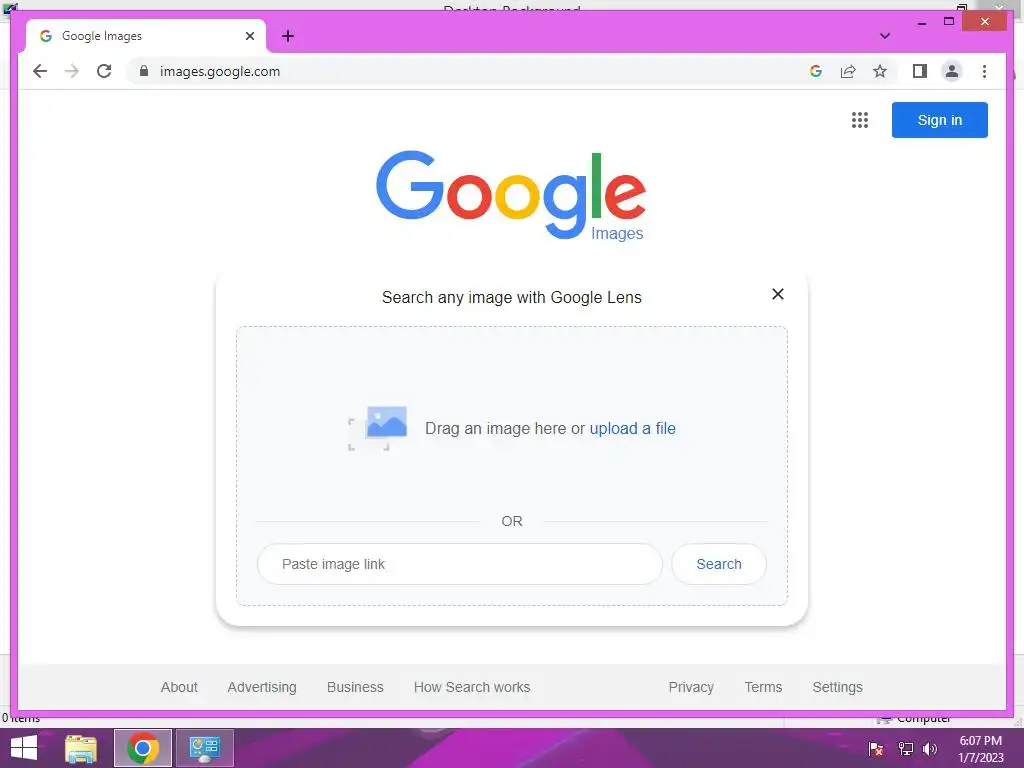1024x768 pixels.
Task: Open the Windows Start menu
Action: (24, 748)
